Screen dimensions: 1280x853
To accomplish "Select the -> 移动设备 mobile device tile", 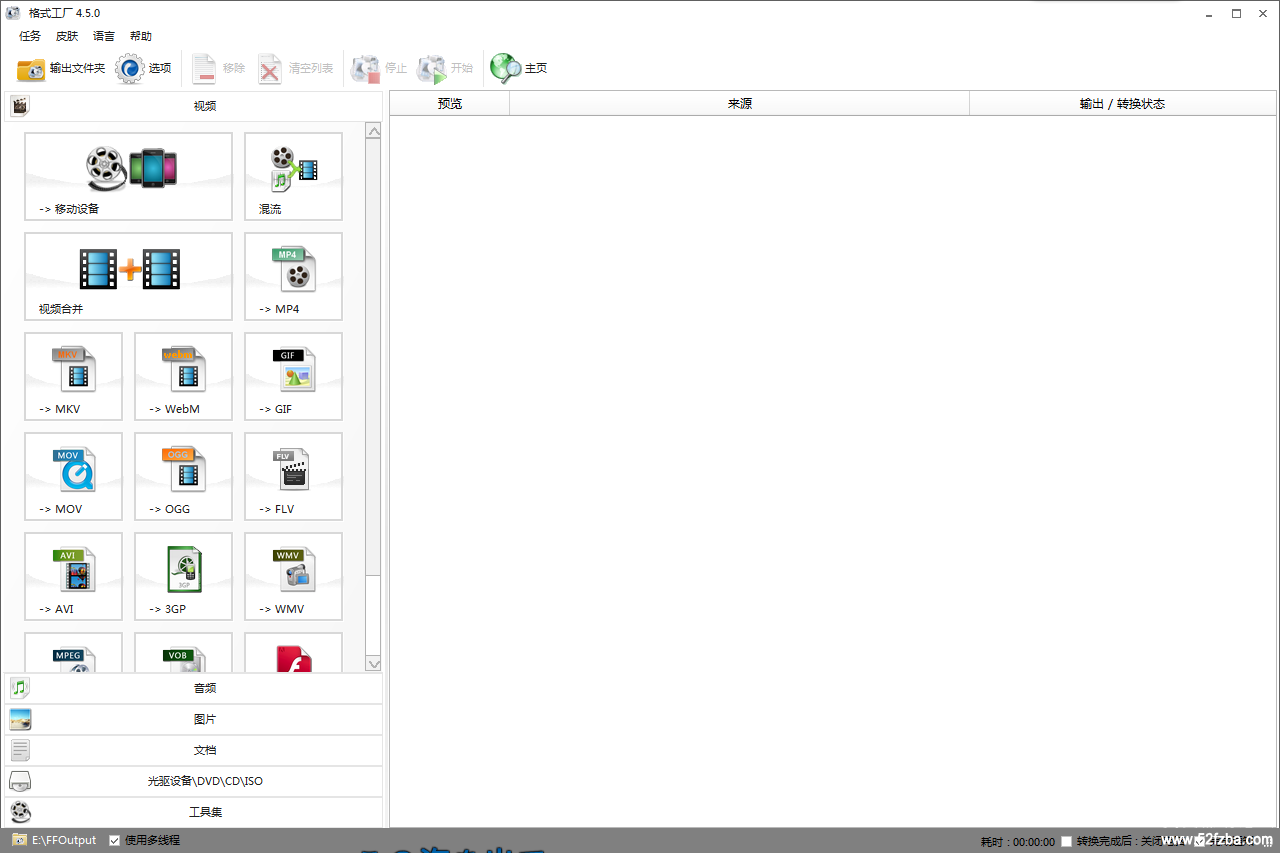I will (128, 176).
